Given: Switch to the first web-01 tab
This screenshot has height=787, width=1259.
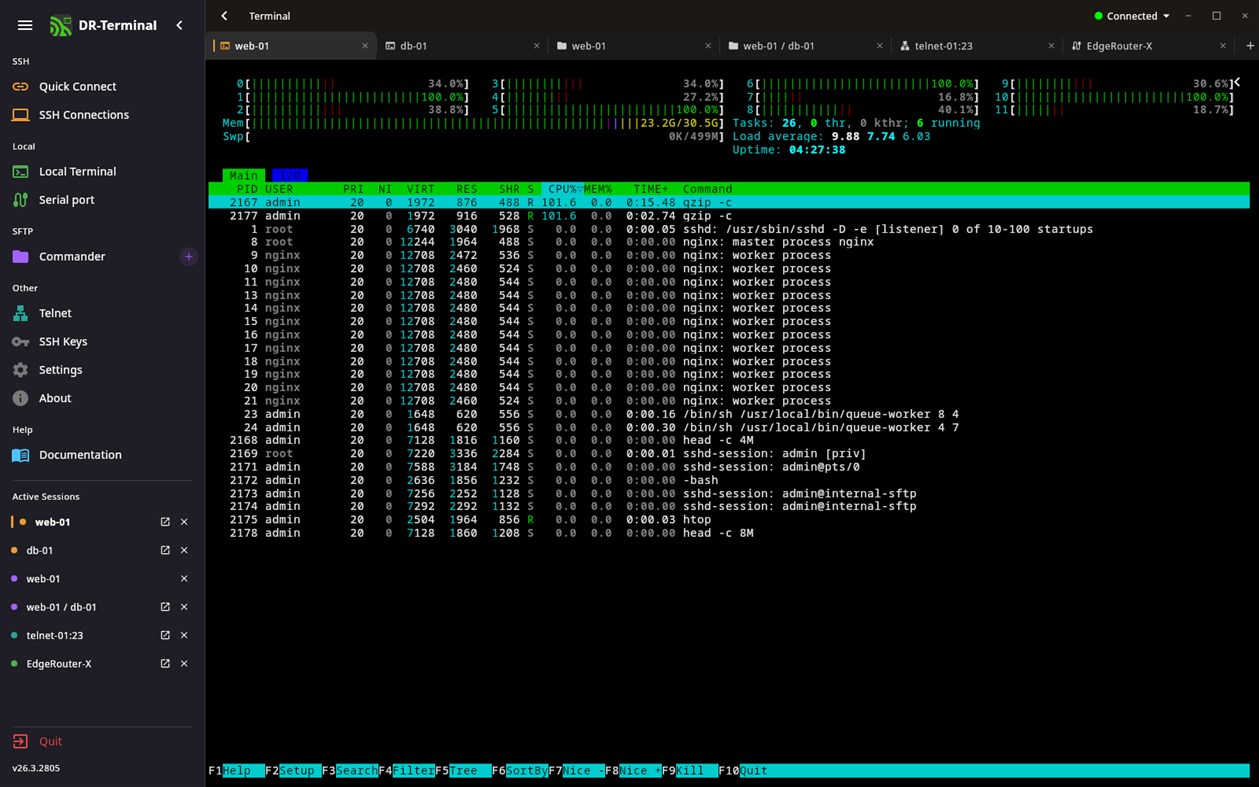Looking at the screenshot, I should (x=290, y=46).
